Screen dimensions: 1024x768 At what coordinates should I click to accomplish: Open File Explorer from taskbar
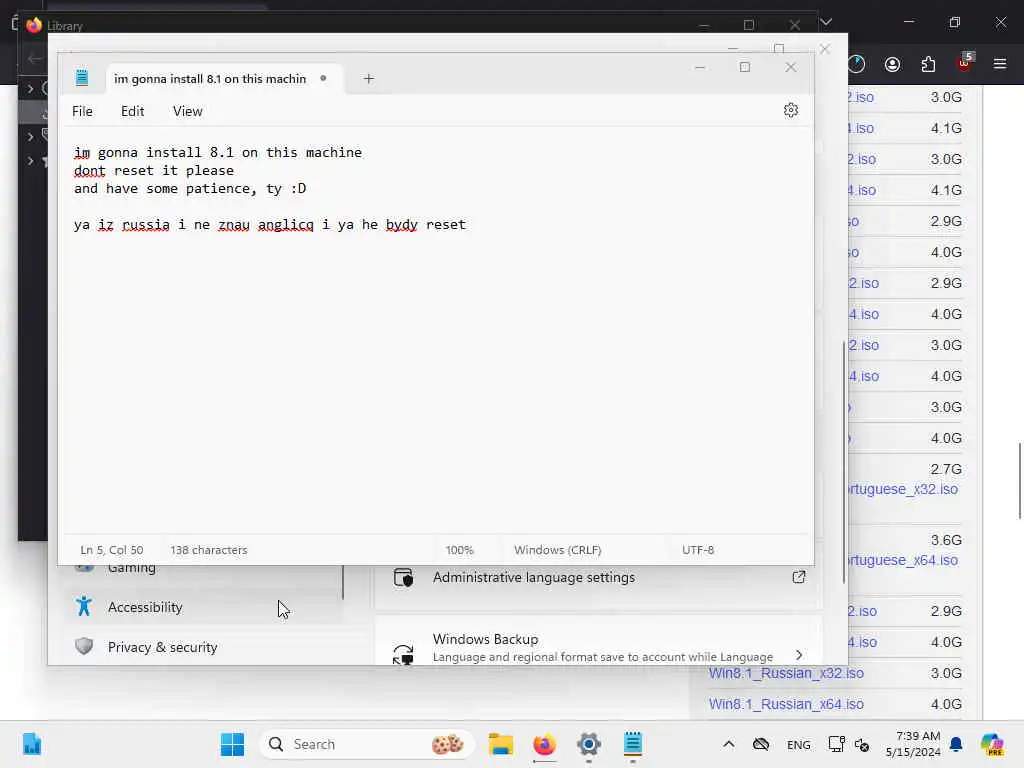tap(501, 744)
